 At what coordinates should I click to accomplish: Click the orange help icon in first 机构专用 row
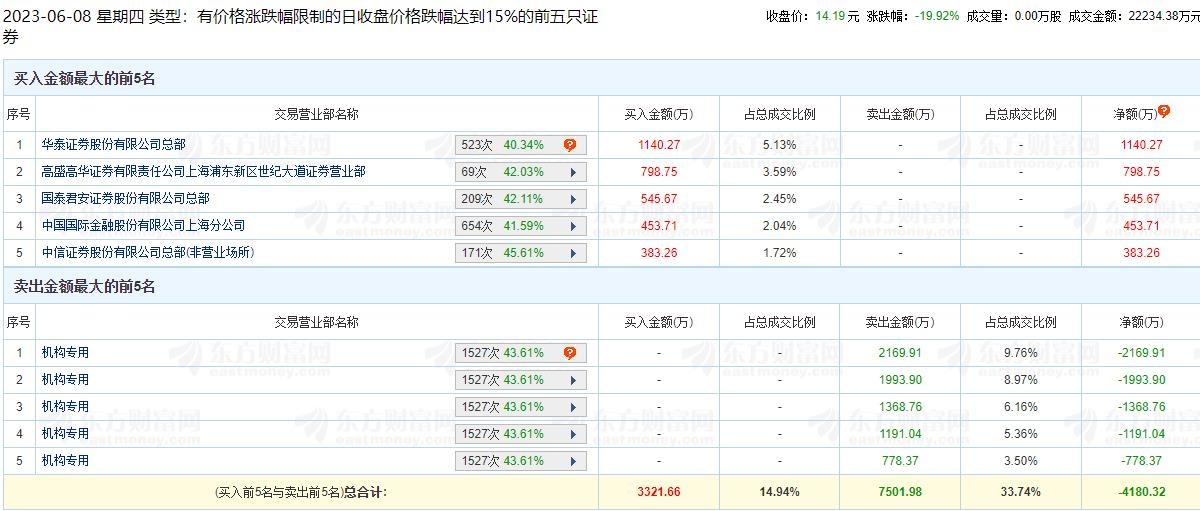tap(570, 353)
